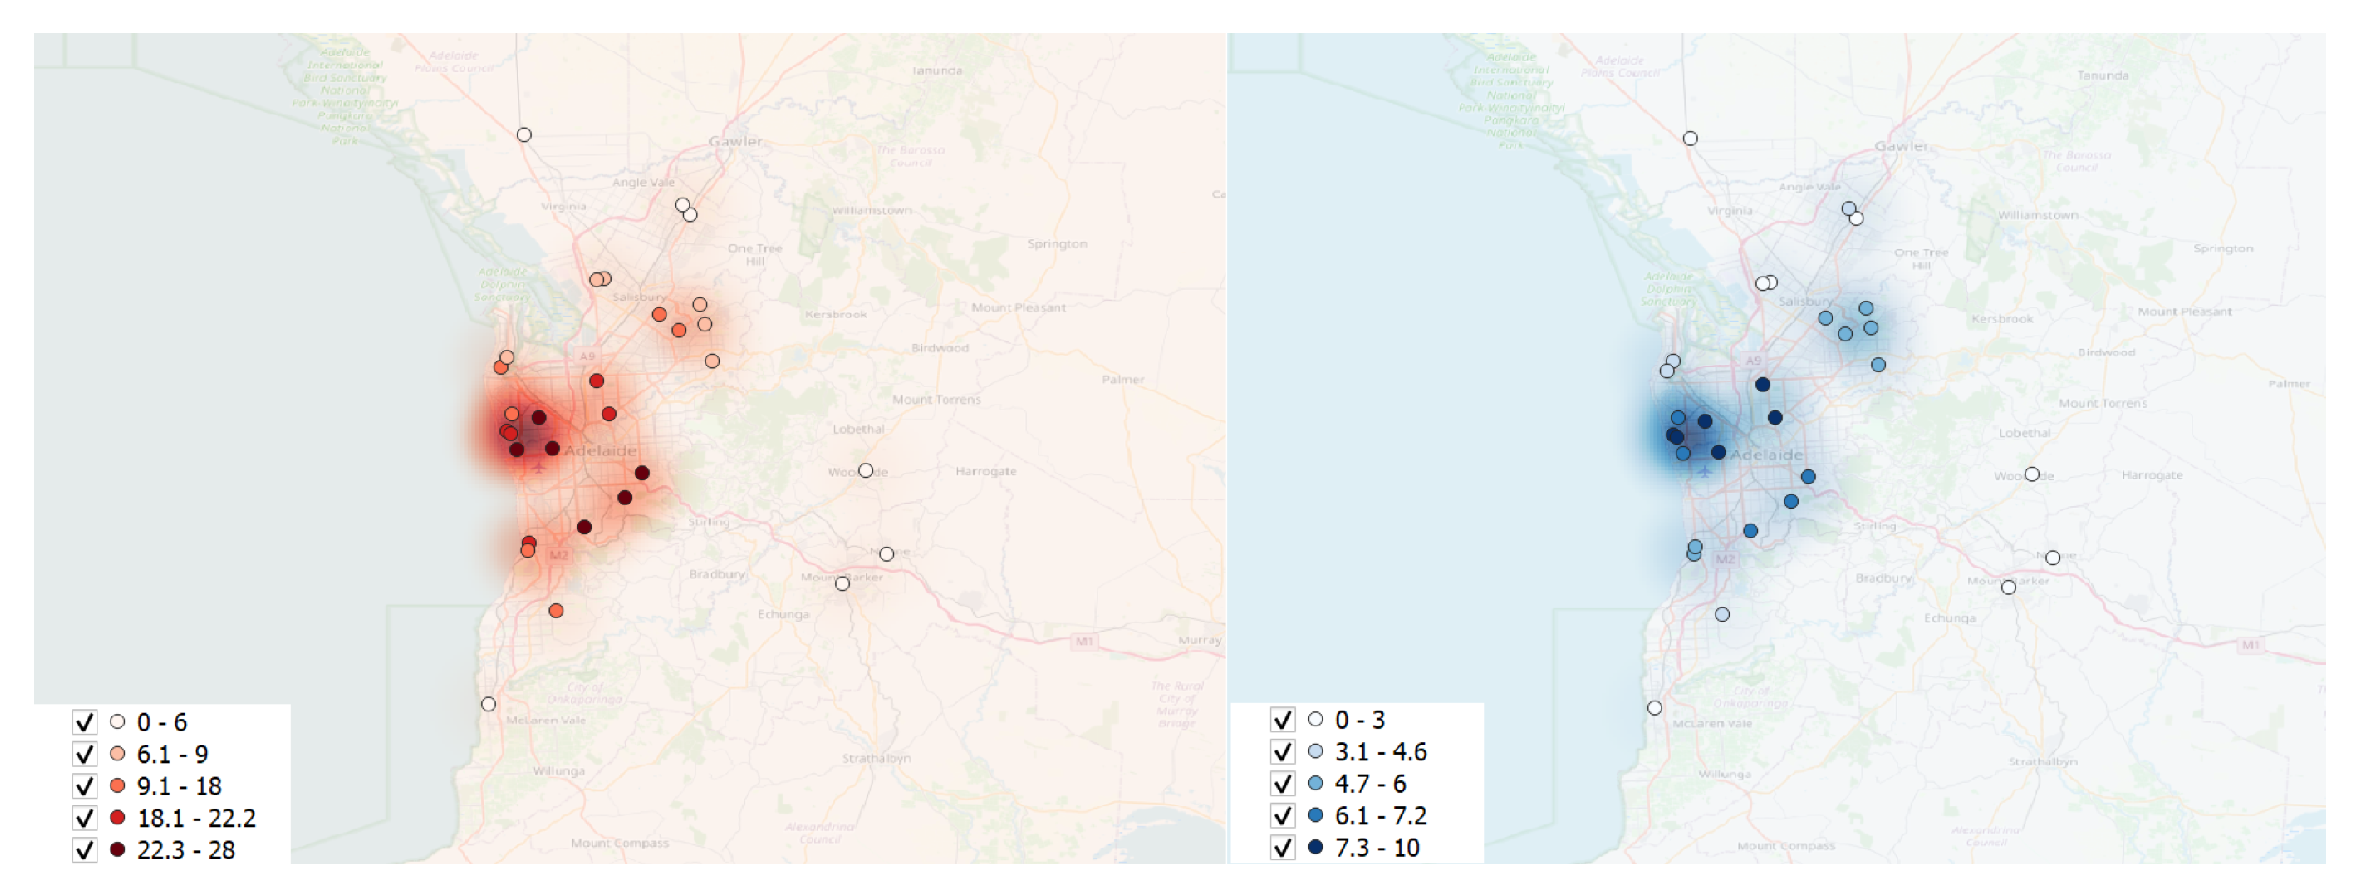Disable the 9.1 - 18 legend class

pyautogui.click(x=85, y=786)
